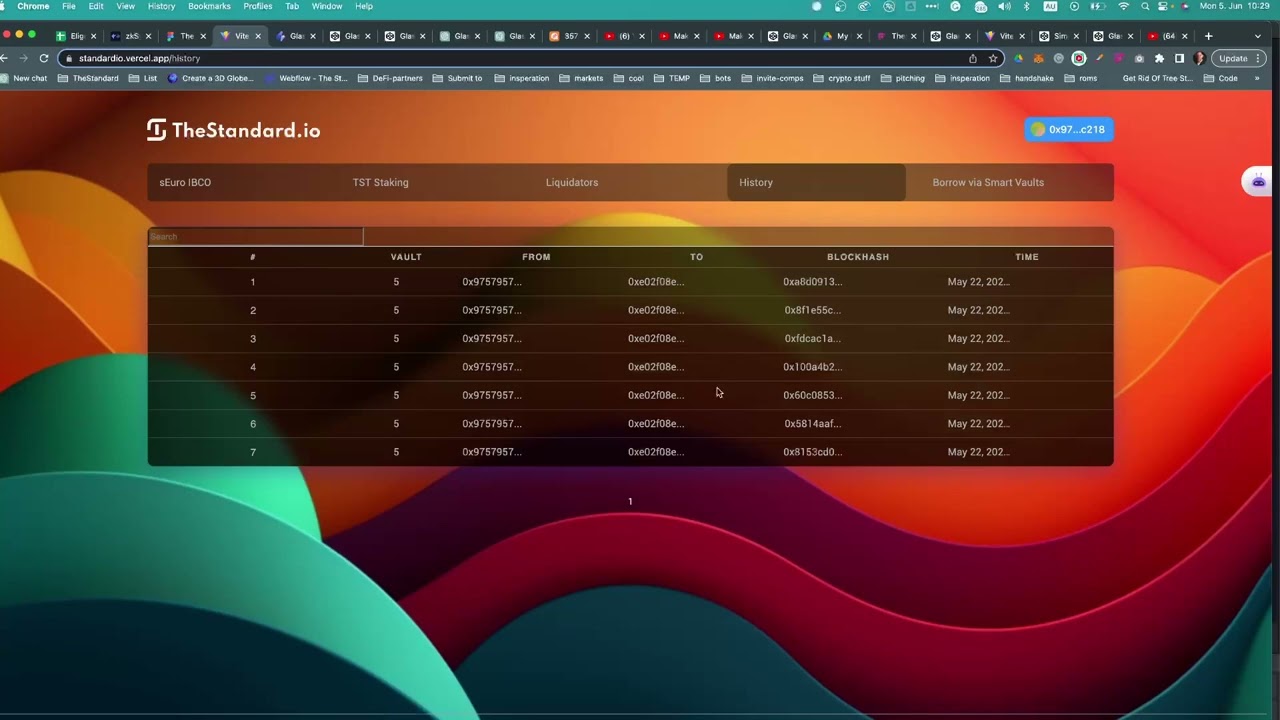
Task: Select blockhash 0xfdcac1a... cell
Action: pos(813,338)
